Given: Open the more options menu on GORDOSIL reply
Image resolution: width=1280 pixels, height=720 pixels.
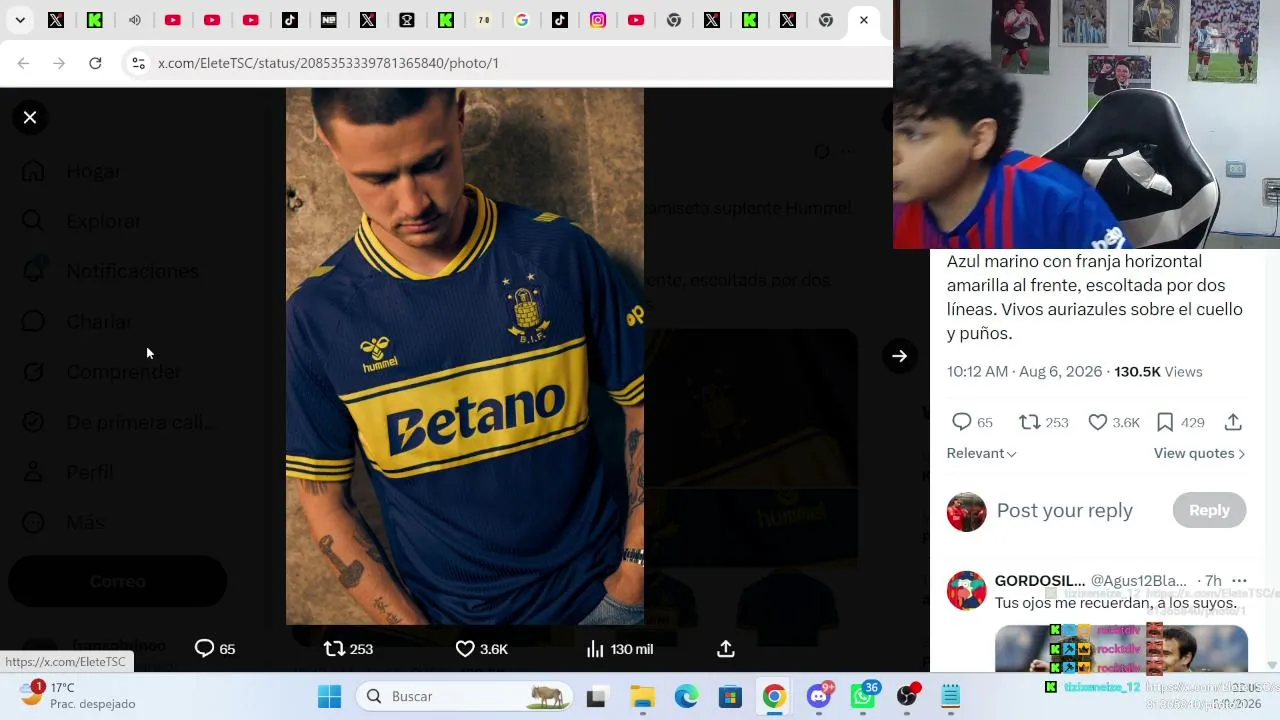Looking at the screenshot, I should 1239,581.
